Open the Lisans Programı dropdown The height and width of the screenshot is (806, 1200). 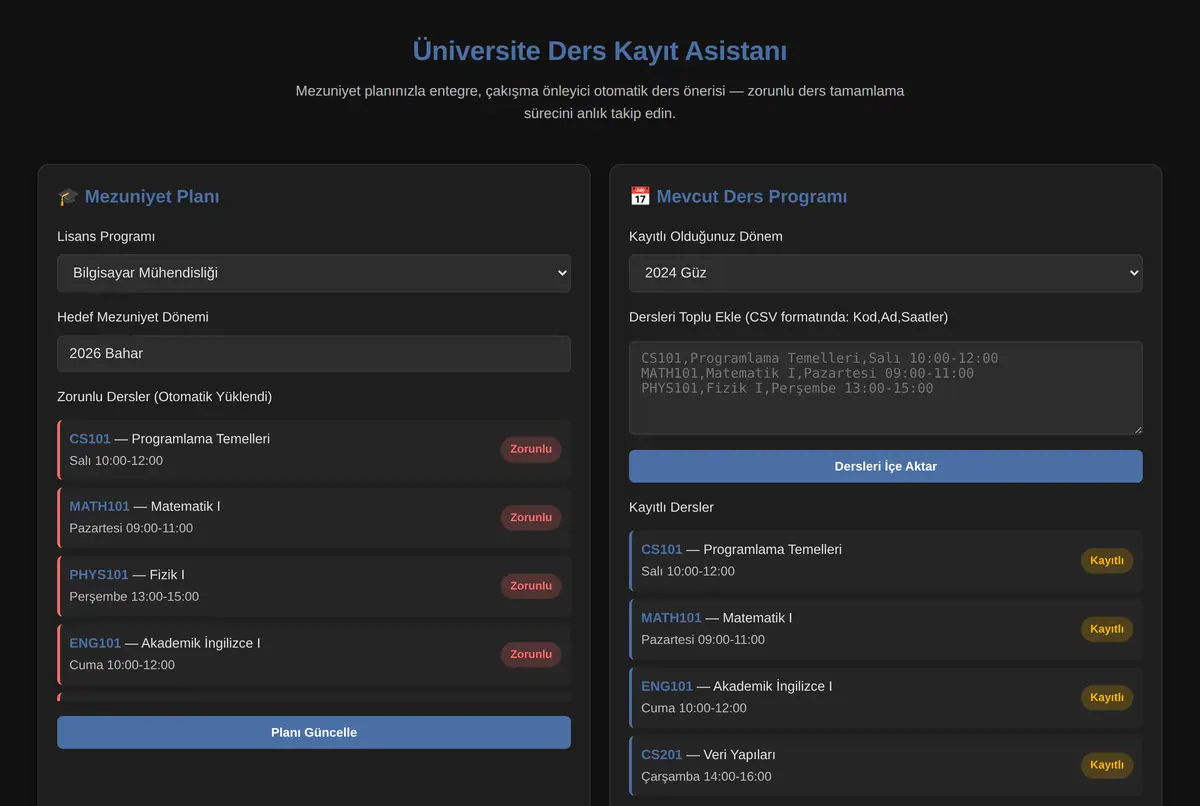coord(314,273)
